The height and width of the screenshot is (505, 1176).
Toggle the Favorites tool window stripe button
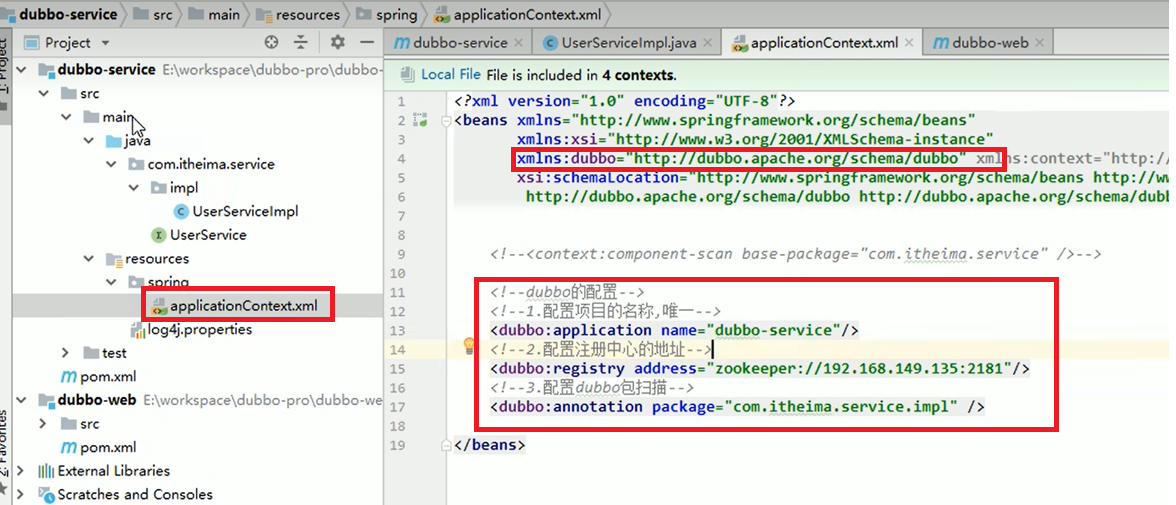coord(4,450)
